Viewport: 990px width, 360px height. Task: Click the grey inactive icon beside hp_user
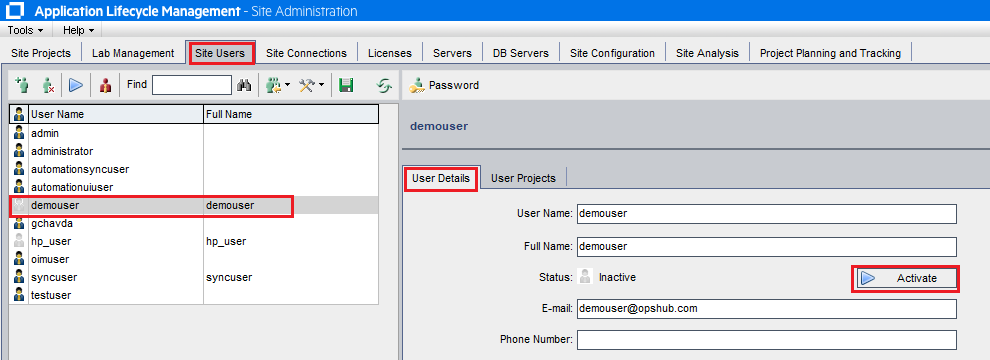pyautogui.click(x=19, y=241)
